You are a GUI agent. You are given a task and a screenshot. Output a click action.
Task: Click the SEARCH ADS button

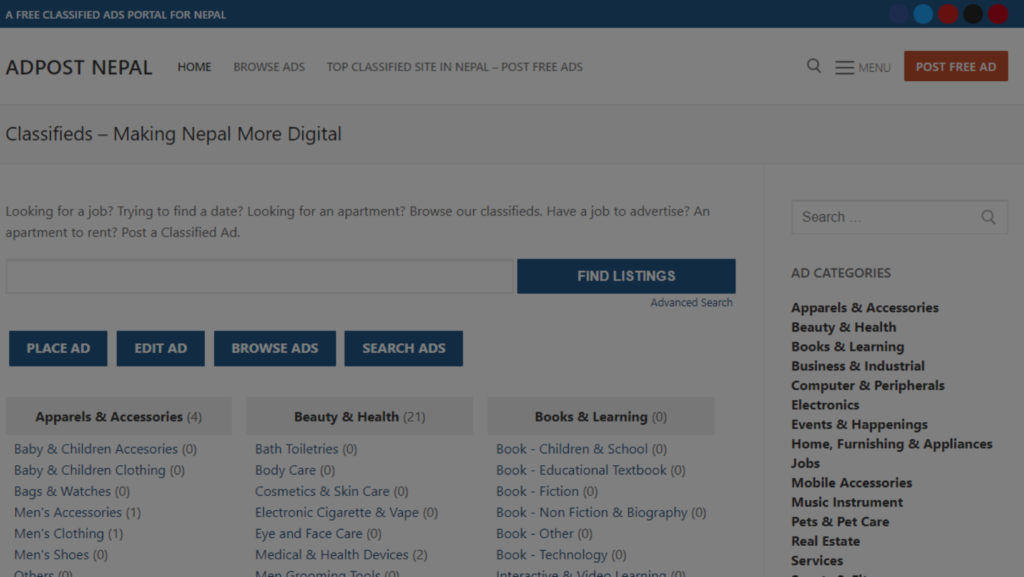[x=404, y=348]
